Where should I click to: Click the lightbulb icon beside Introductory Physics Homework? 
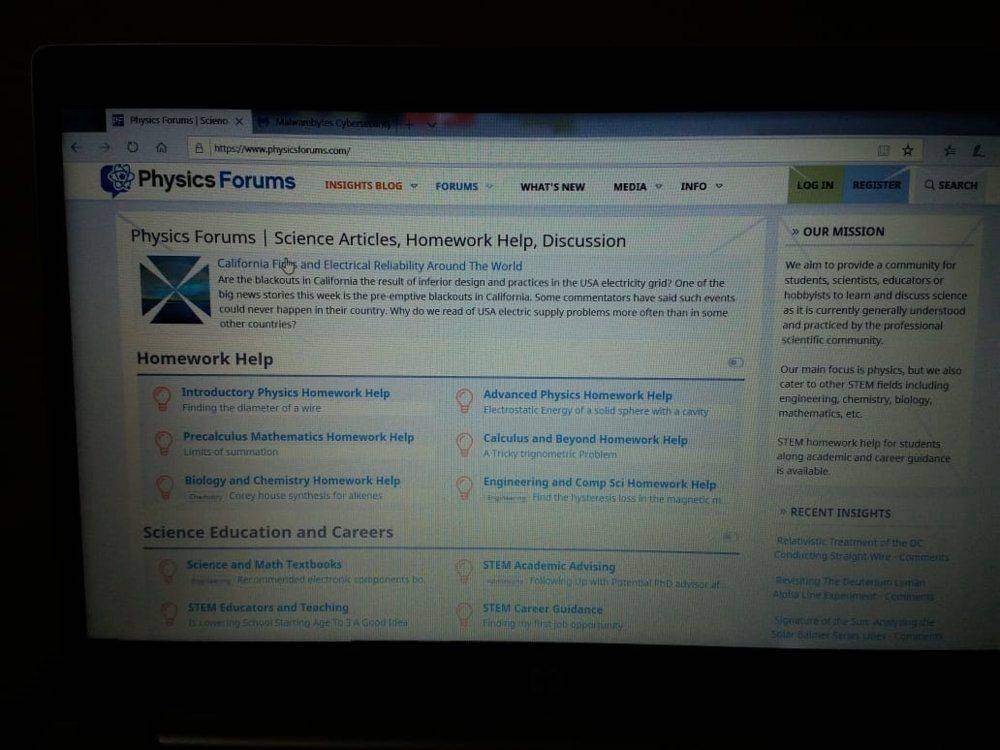[162, 399]
